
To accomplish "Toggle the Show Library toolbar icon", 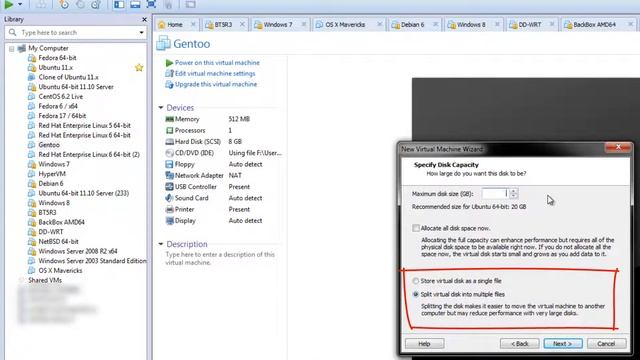I will click(x=119, y=4).
